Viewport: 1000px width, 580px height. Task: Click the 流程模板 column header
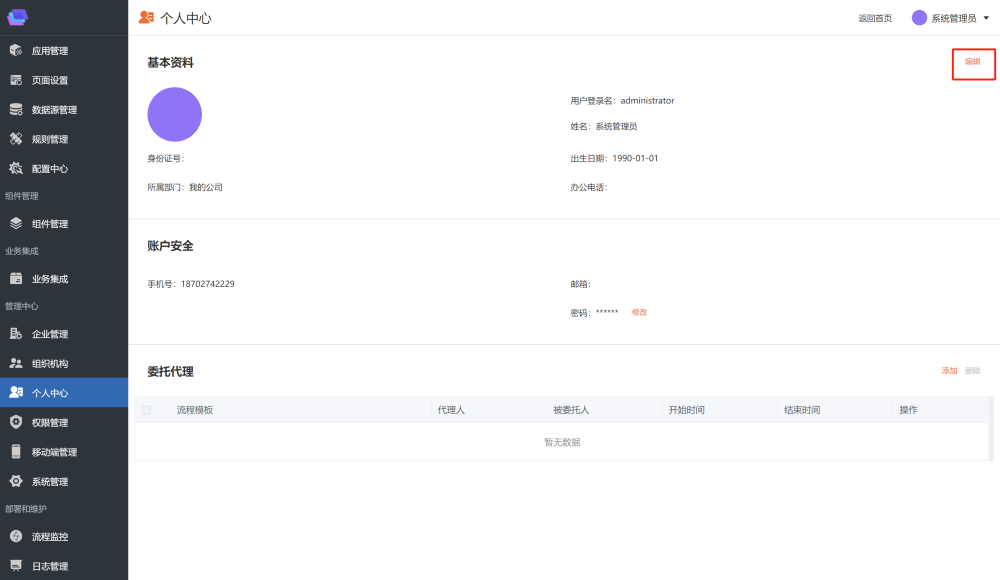click(195, 410)
